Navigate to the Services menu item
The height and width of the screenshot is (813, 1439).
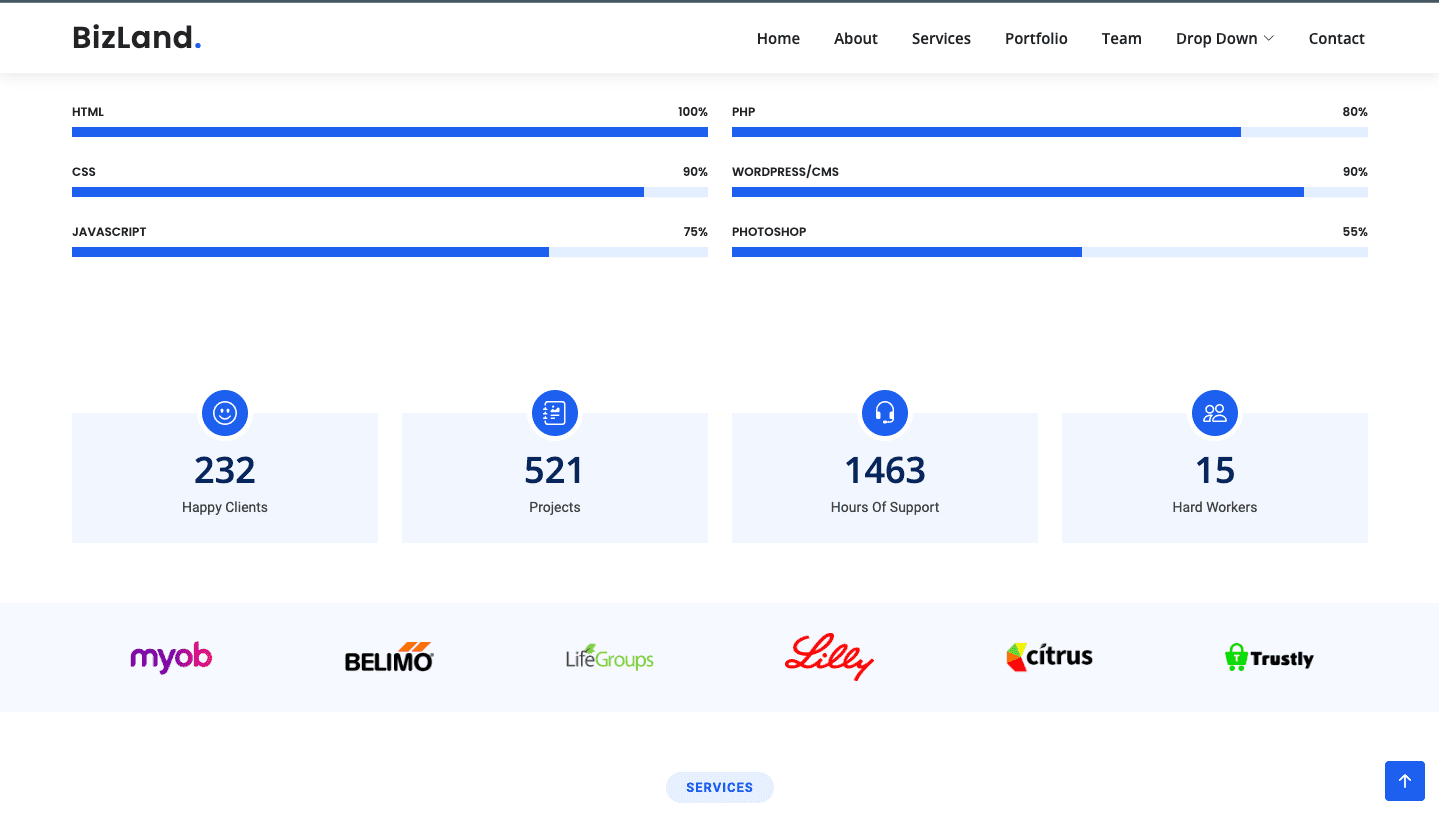tap(941, 38)
